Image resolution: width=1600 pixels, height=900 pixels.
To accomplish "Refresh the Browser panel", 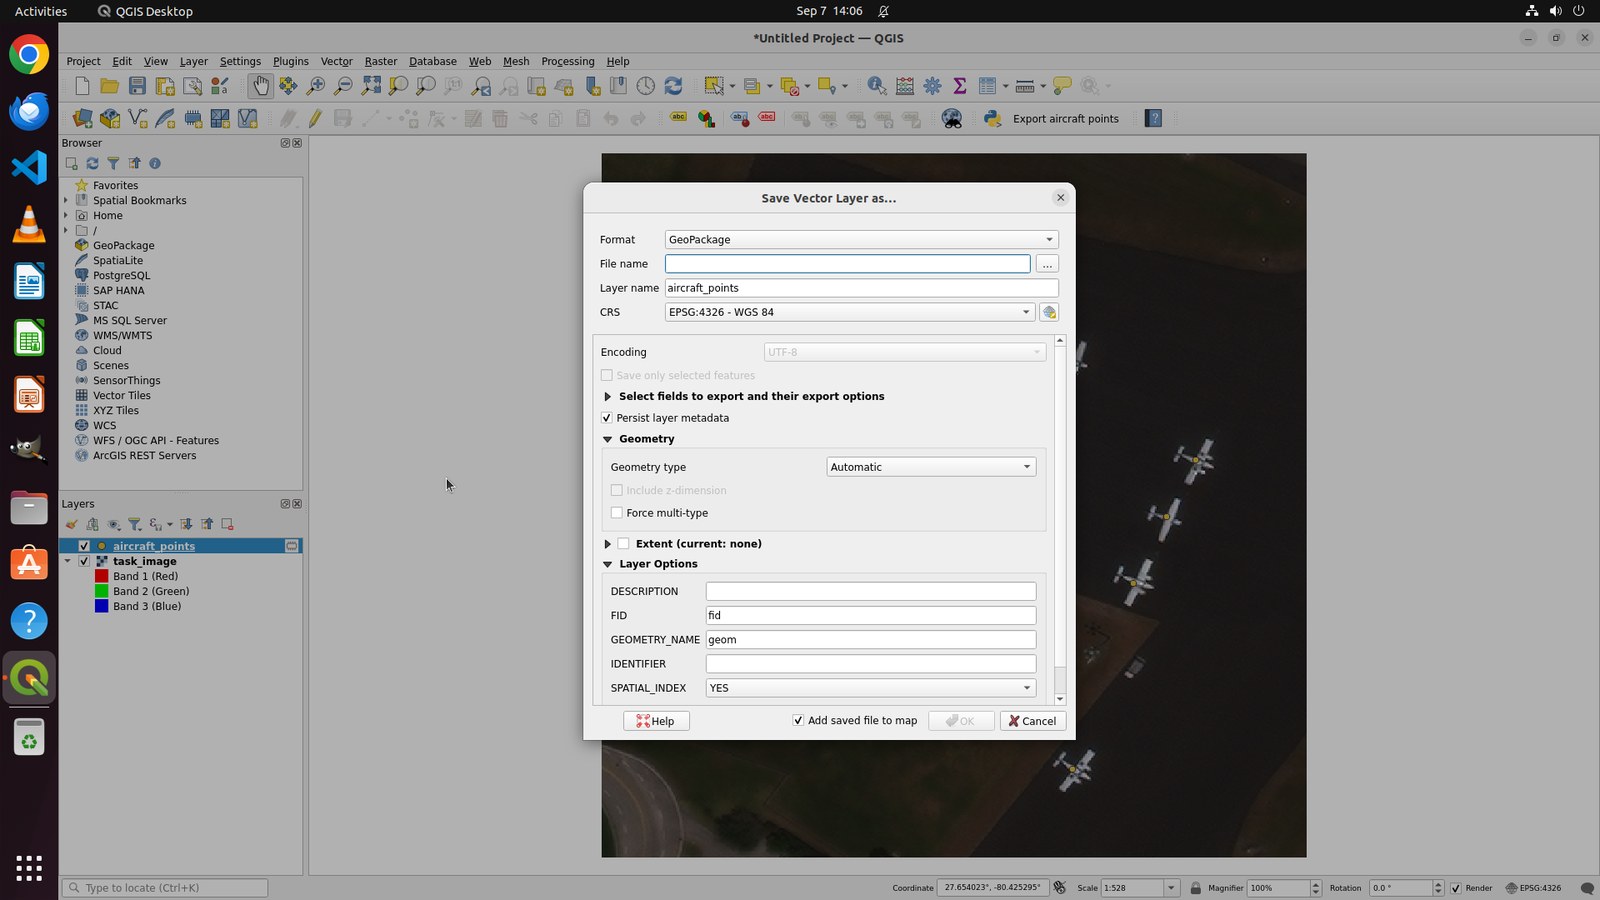I will tap(92, 163).
